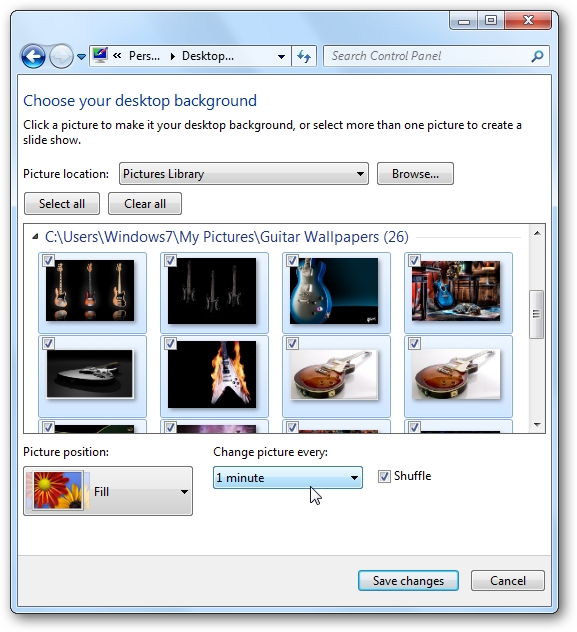Click the Guitar Wallpapers (26) folder path header
This screenshot has height=632, width=577.
tap(227, 237)
